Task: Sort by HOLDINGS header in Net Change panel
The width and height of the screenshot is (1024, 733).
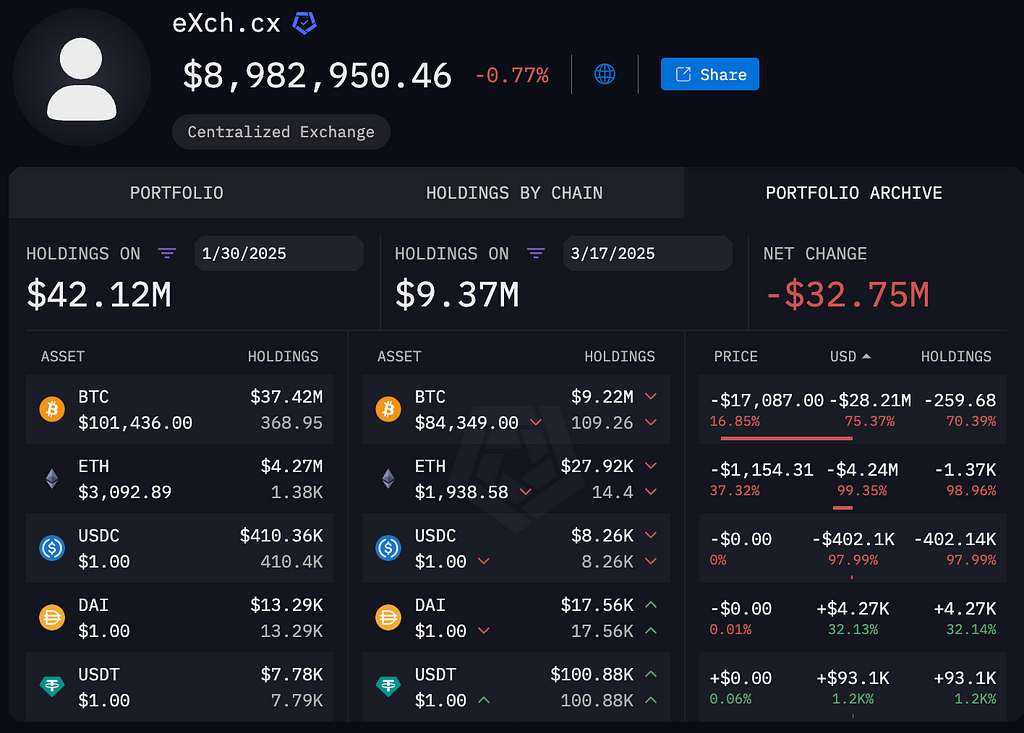Action: pos(956,357)
